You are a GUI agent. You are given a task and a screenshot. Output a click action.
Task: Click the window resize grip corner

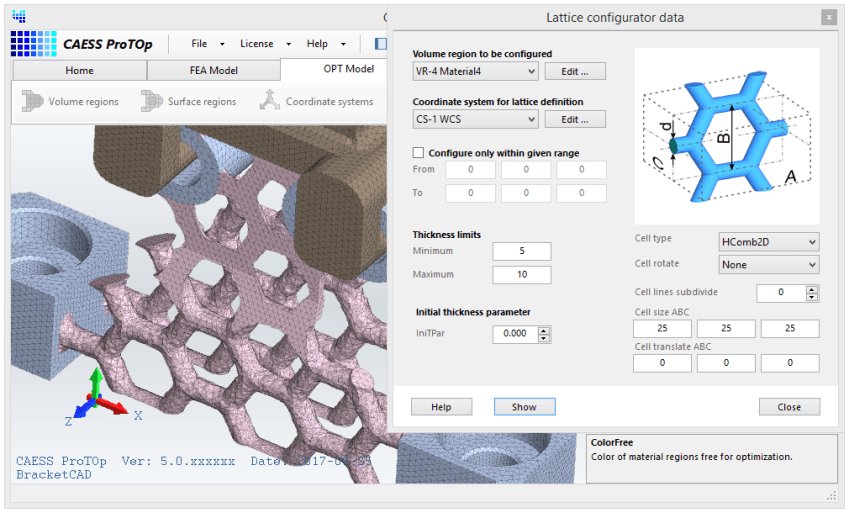tap(832, 495)
